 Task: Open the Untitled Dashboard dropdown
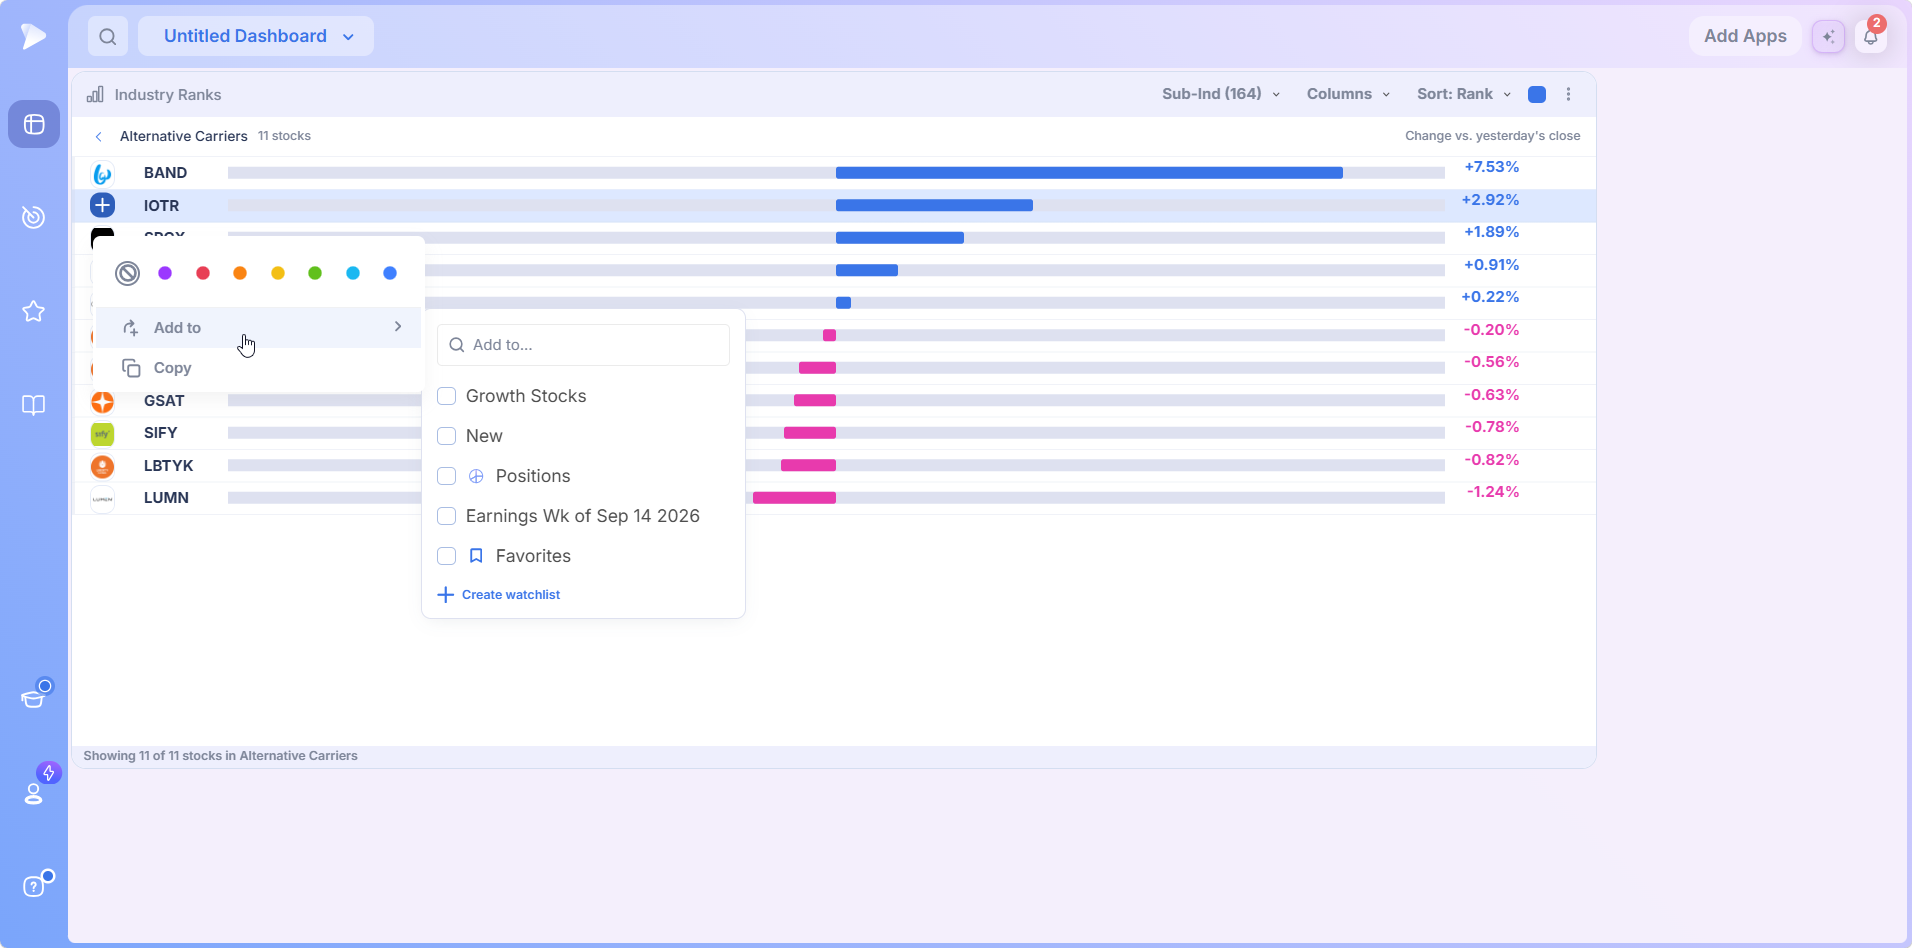click(256, 36)
